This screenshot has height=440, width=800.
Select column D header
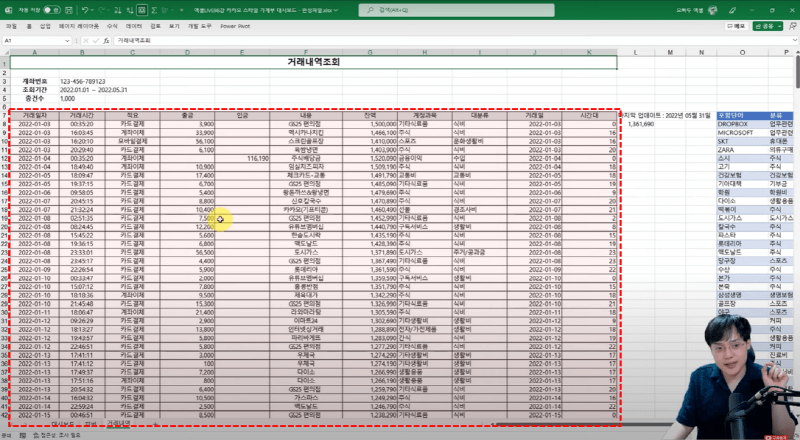(x=186, y=52)
